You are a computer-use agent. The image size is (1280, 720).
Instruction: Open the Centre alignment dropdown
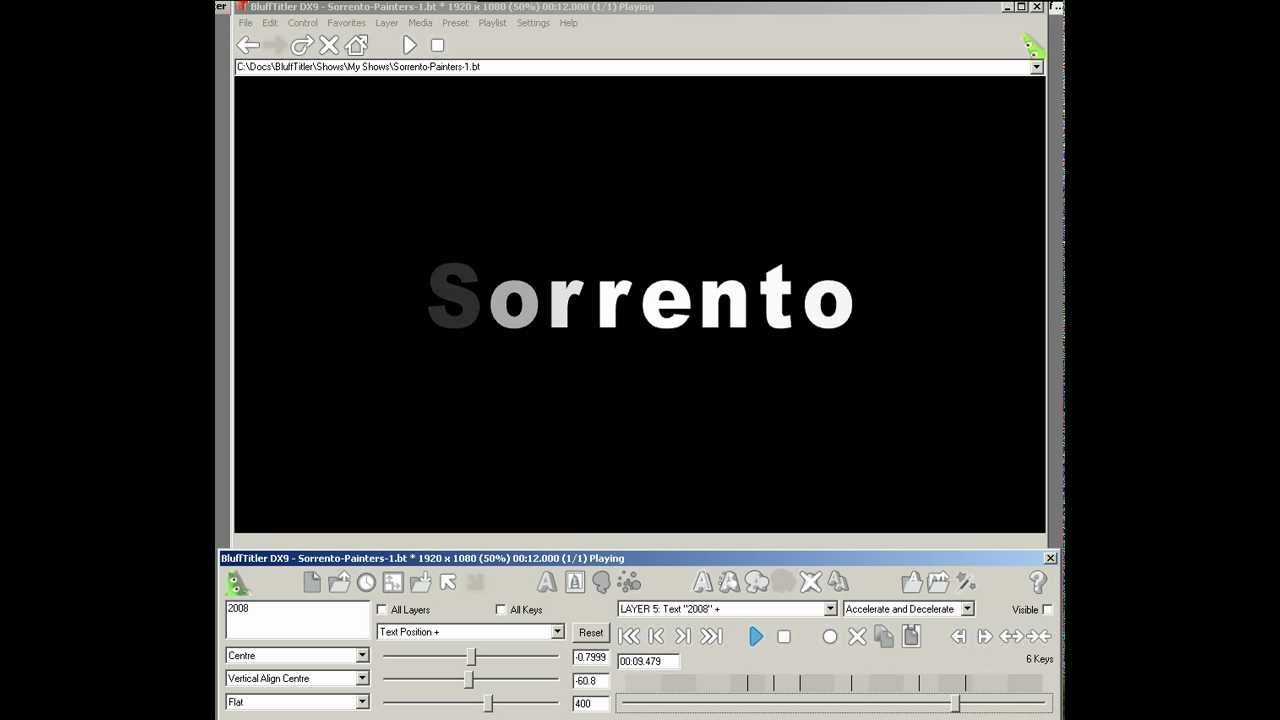pyautogui.click(x=362, y=656)
